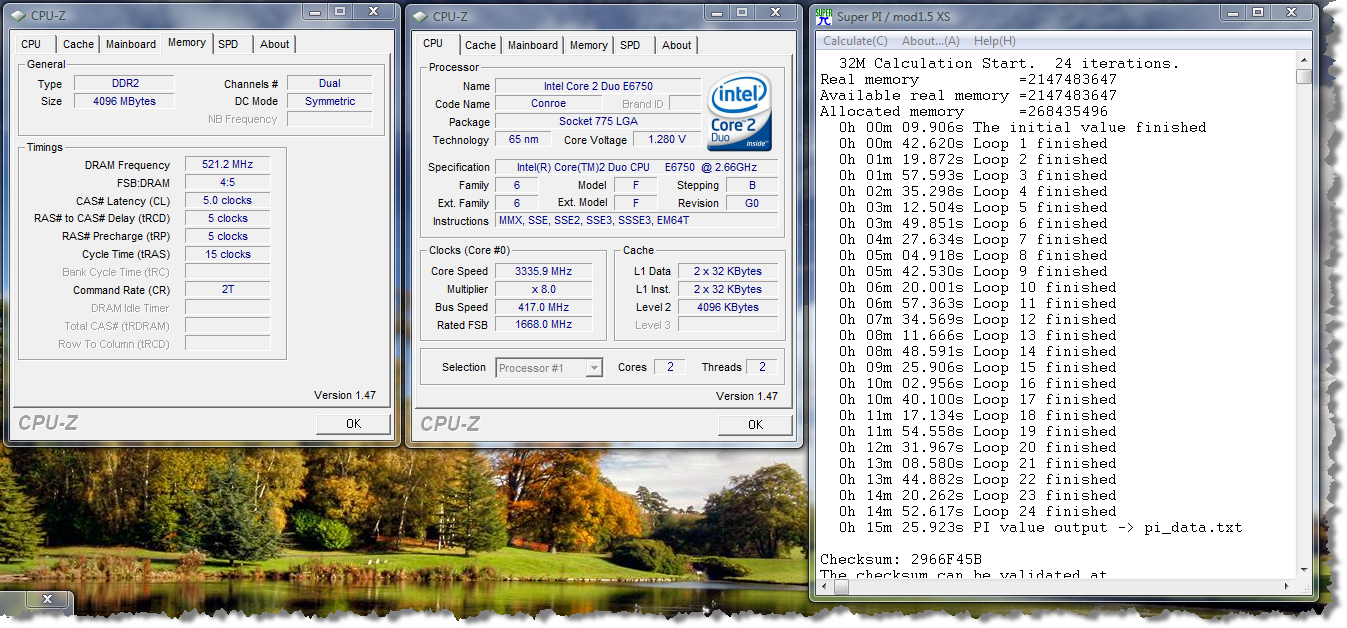Click the CPU-Z processor window title icon
The width and height of the screenshot is (1347, 628).
click(x=418, y=16)
